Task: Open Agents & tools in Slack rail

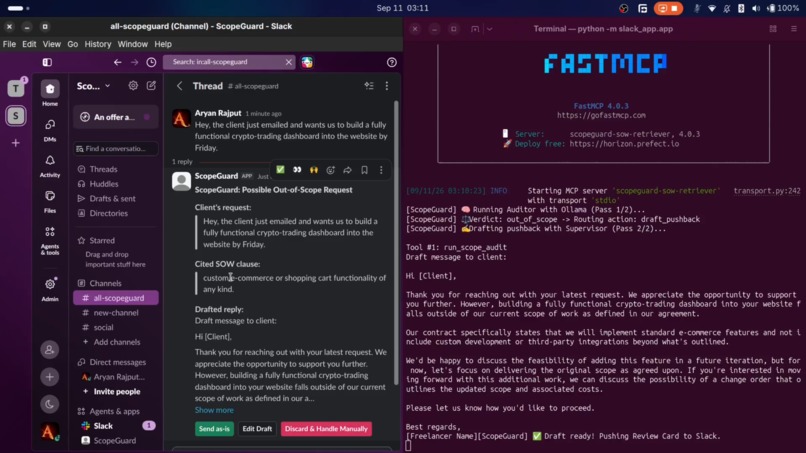Action: click(50, 240)
